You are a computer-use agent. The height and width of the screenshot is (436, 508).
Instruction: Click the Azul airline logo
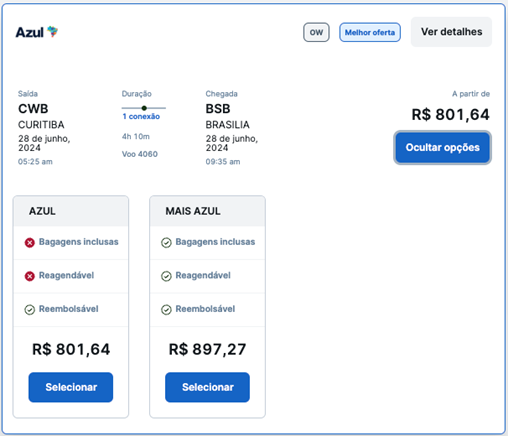37,32
